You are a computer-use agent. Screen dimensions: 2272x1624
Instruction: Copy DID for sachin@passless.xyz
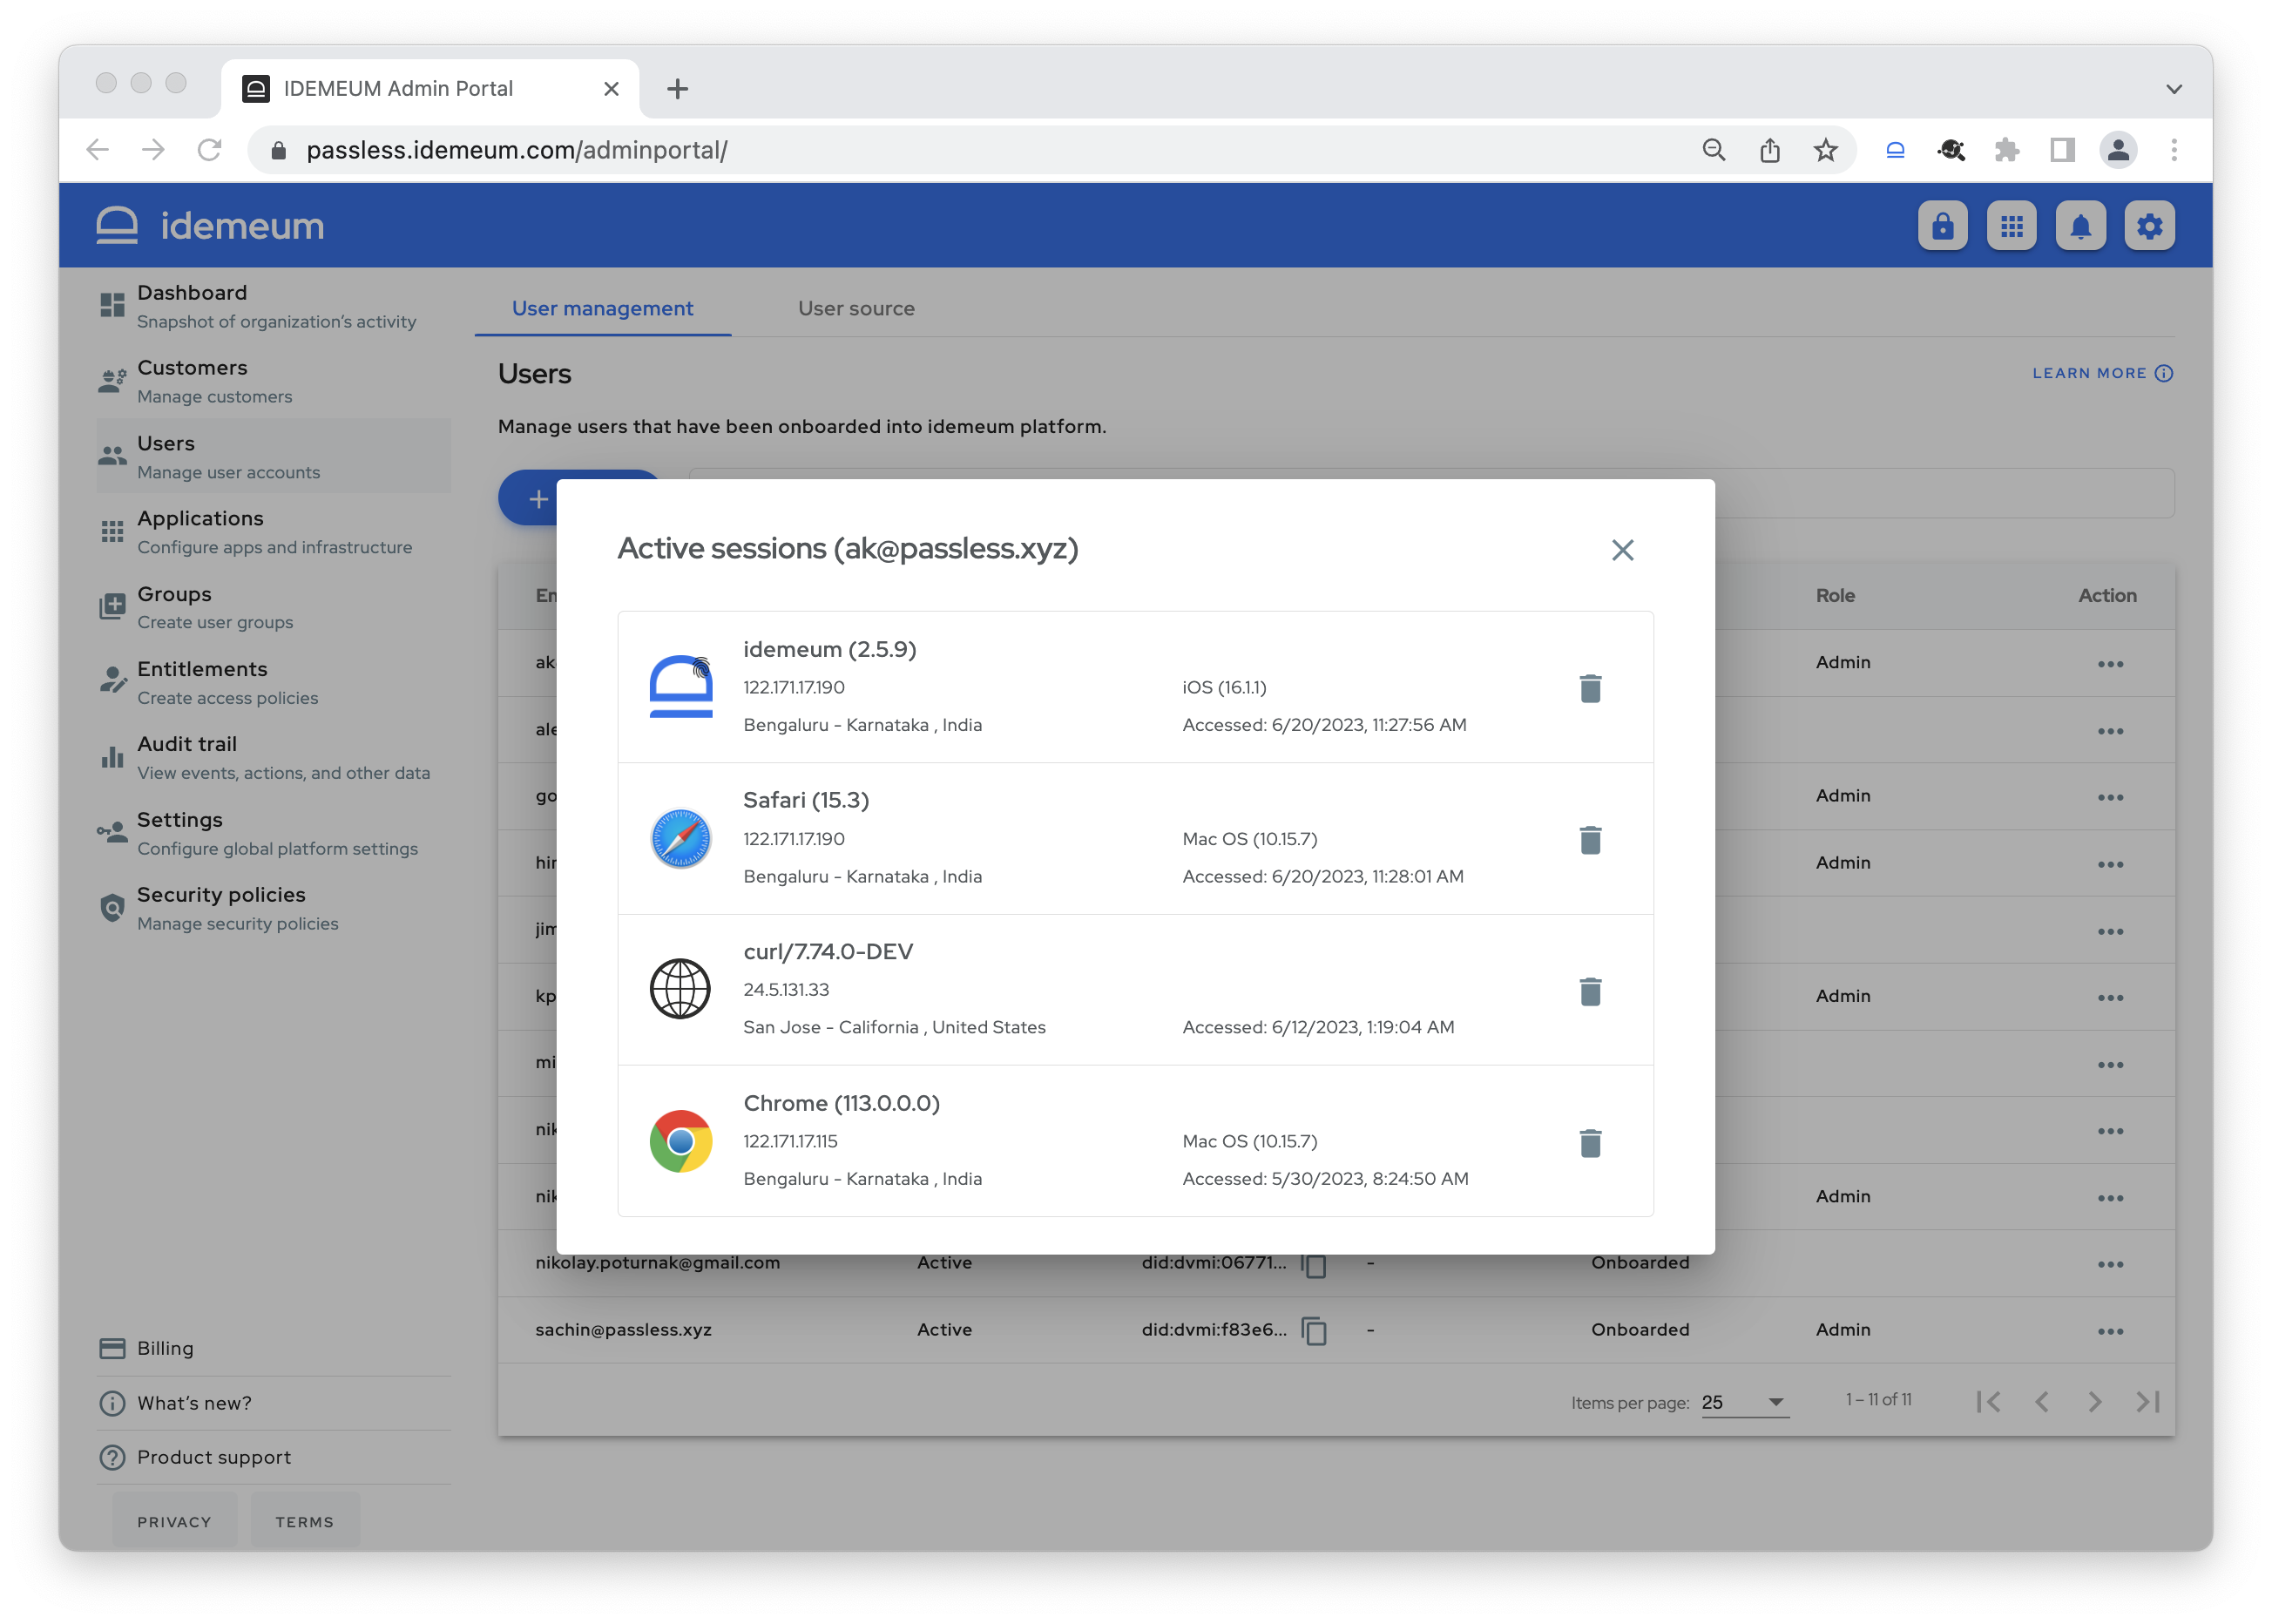1314,1330
